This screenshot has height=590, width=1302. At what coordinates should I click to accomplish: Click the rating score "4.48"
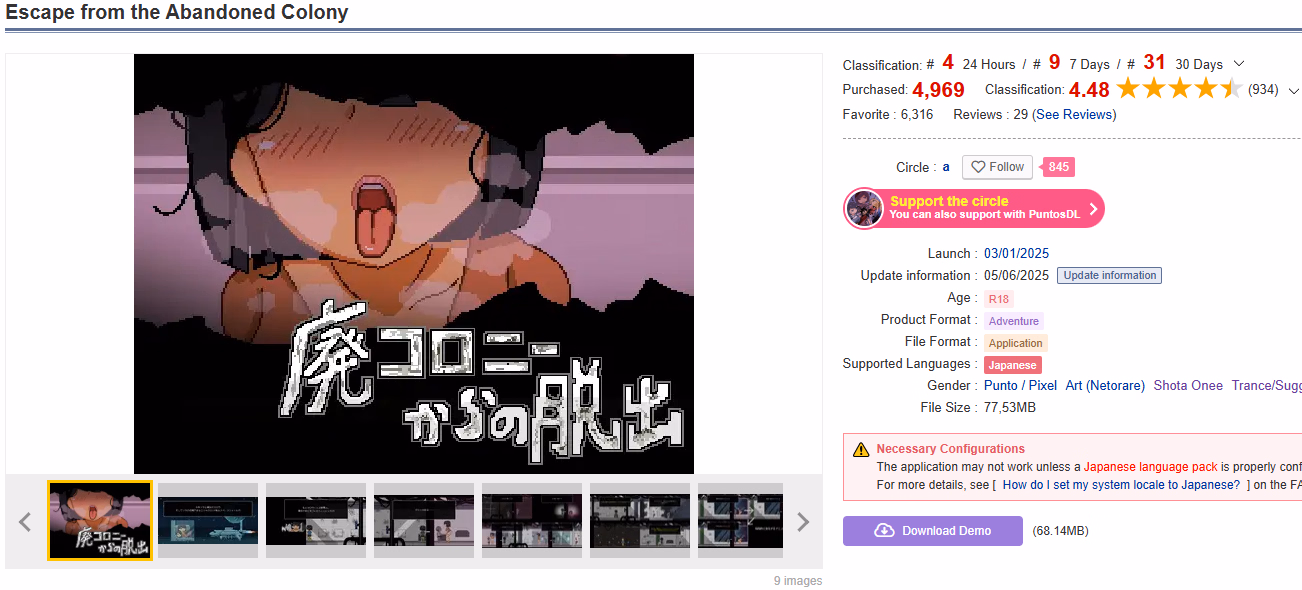click(x=1089, y=90)
